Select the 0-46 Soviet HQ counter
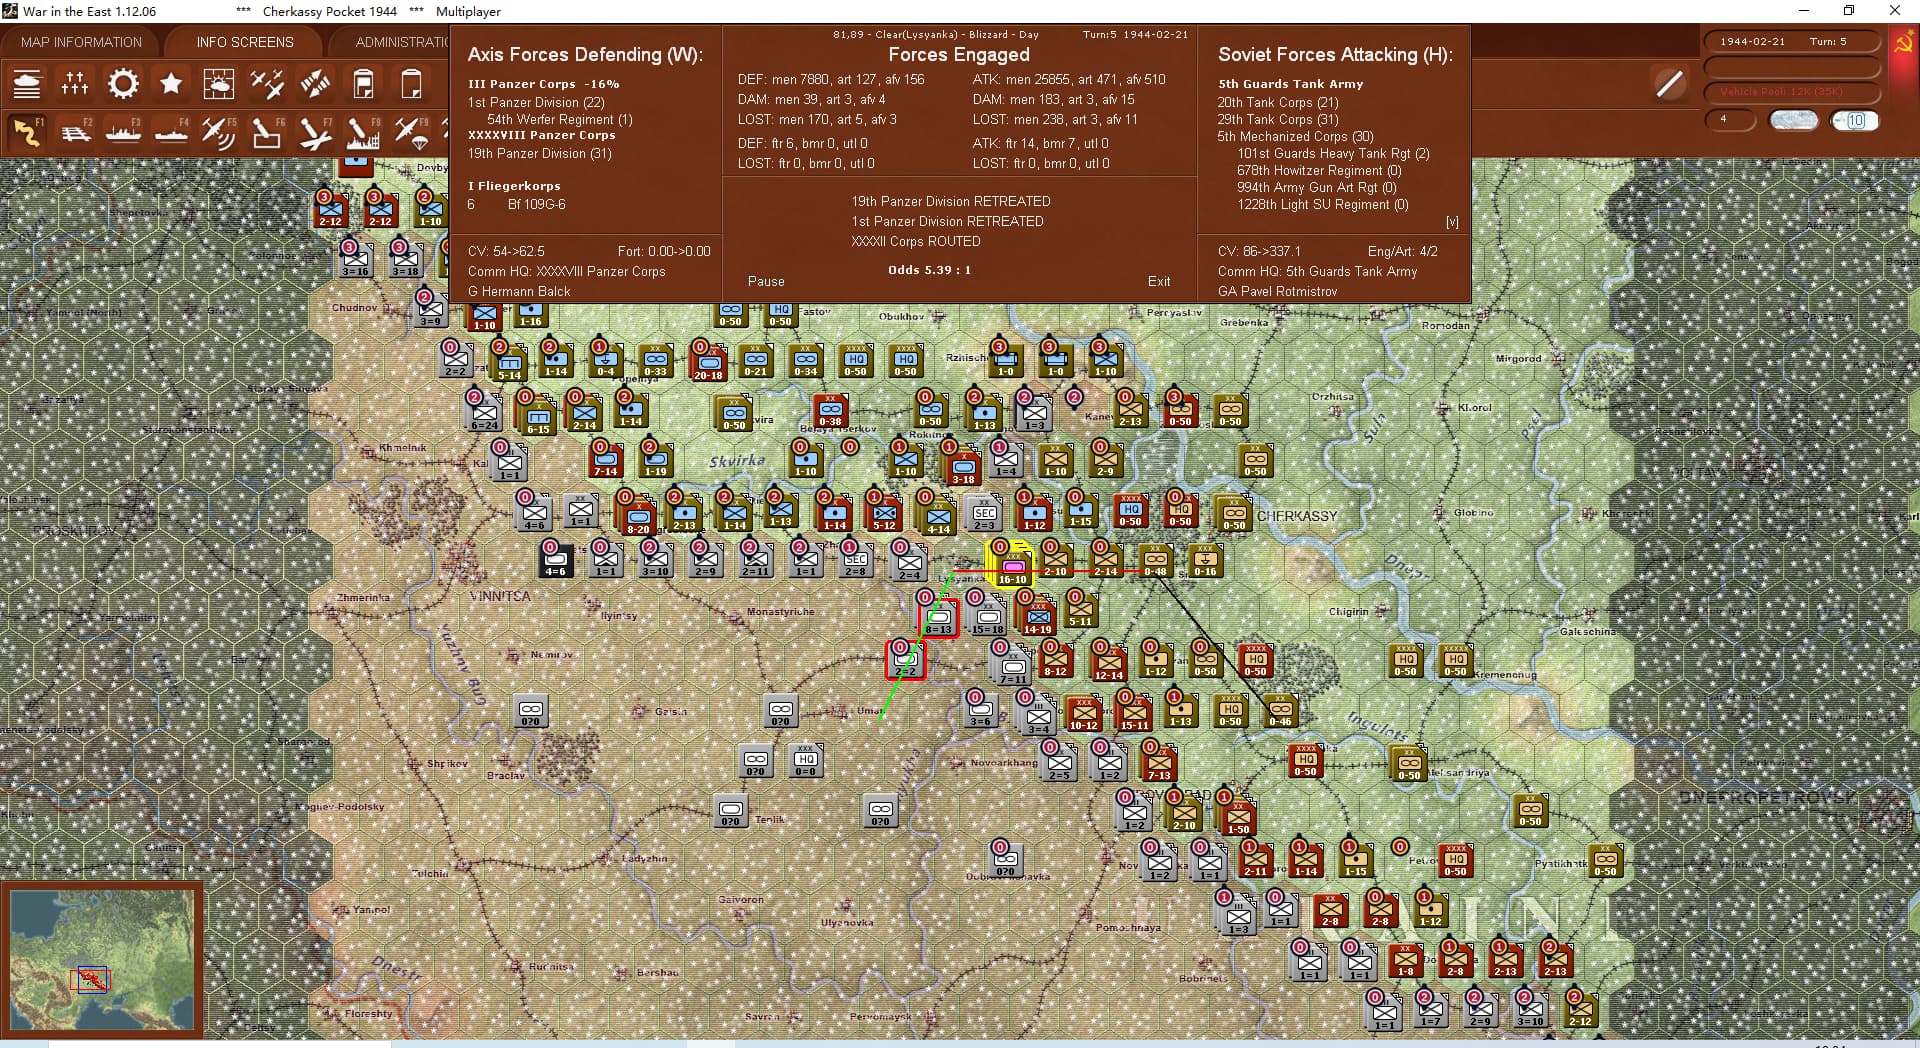Viewport: 1920px width, 1048px height. pos(1280,711)
